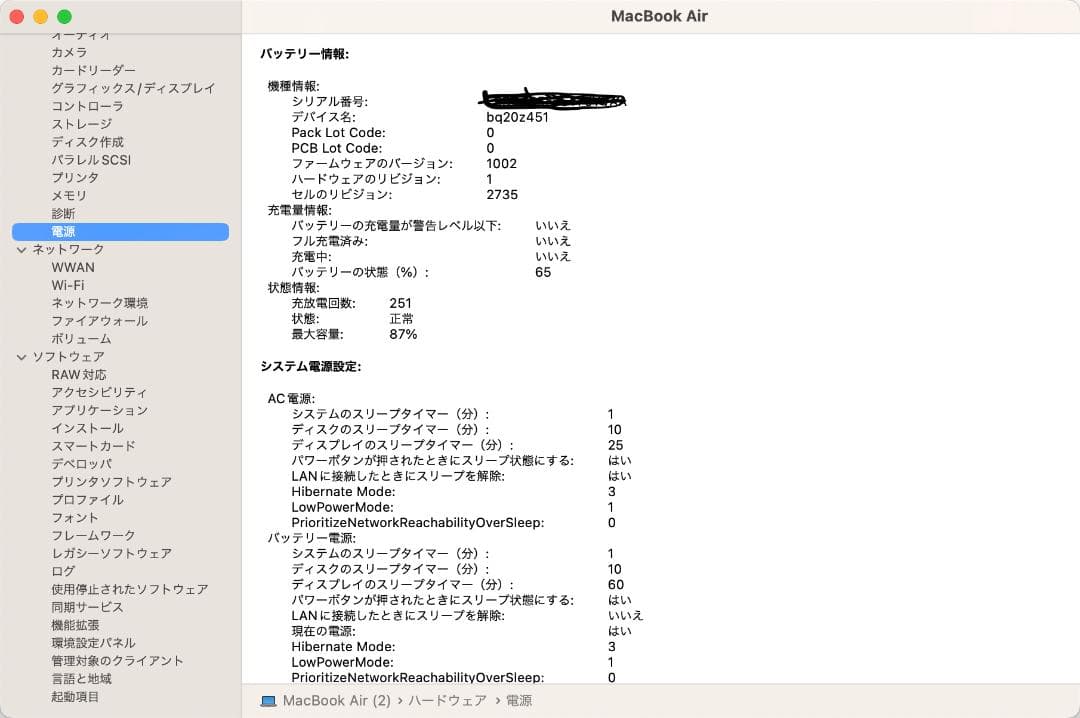This screenshot has width=1080, height=718.
Task: Click the 電源 breadcrumb at the bottom
Action: click(521, 701)
